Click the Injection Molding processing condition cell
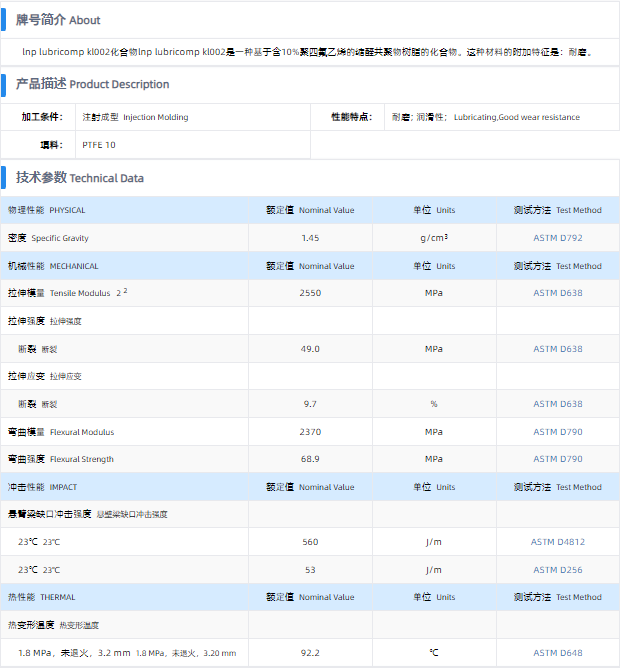 [135, 117]
